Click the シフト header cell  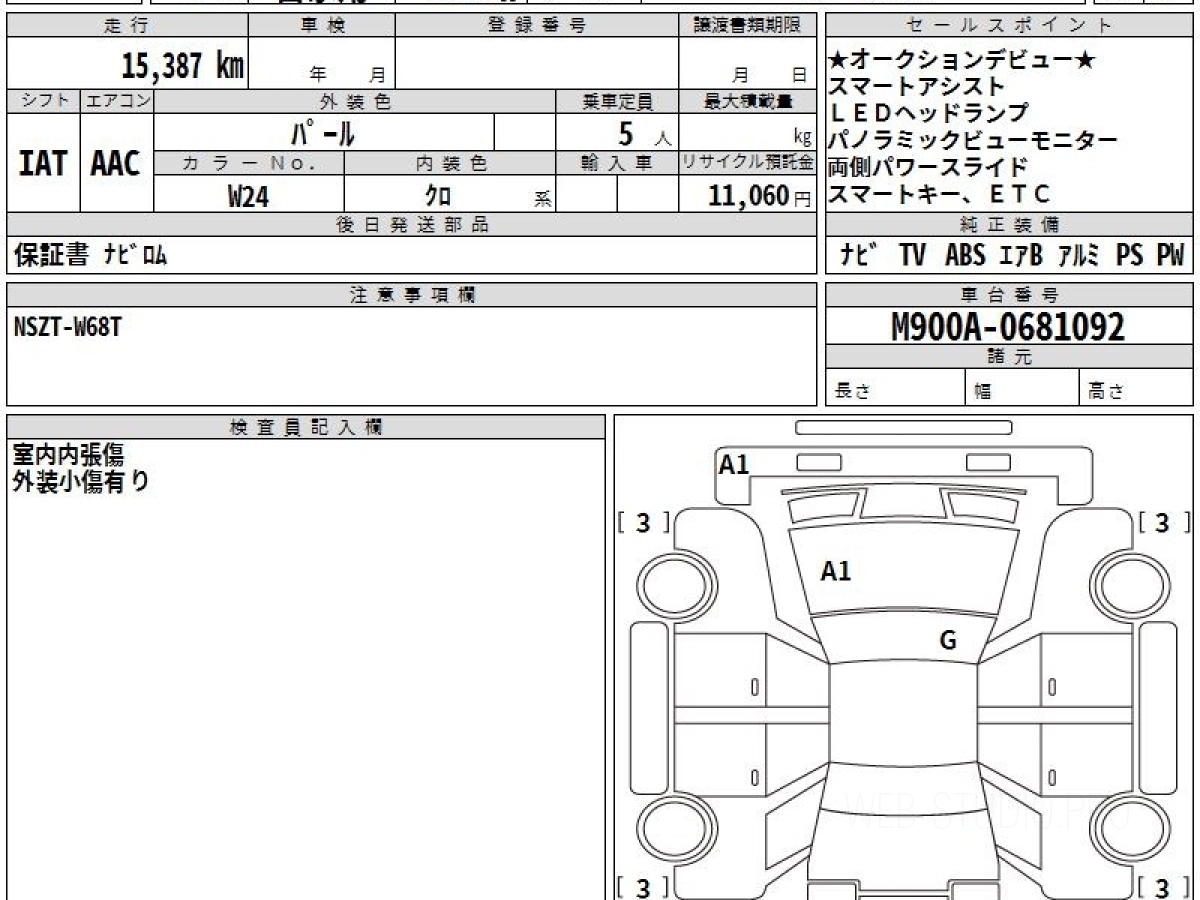coord(43,101)
